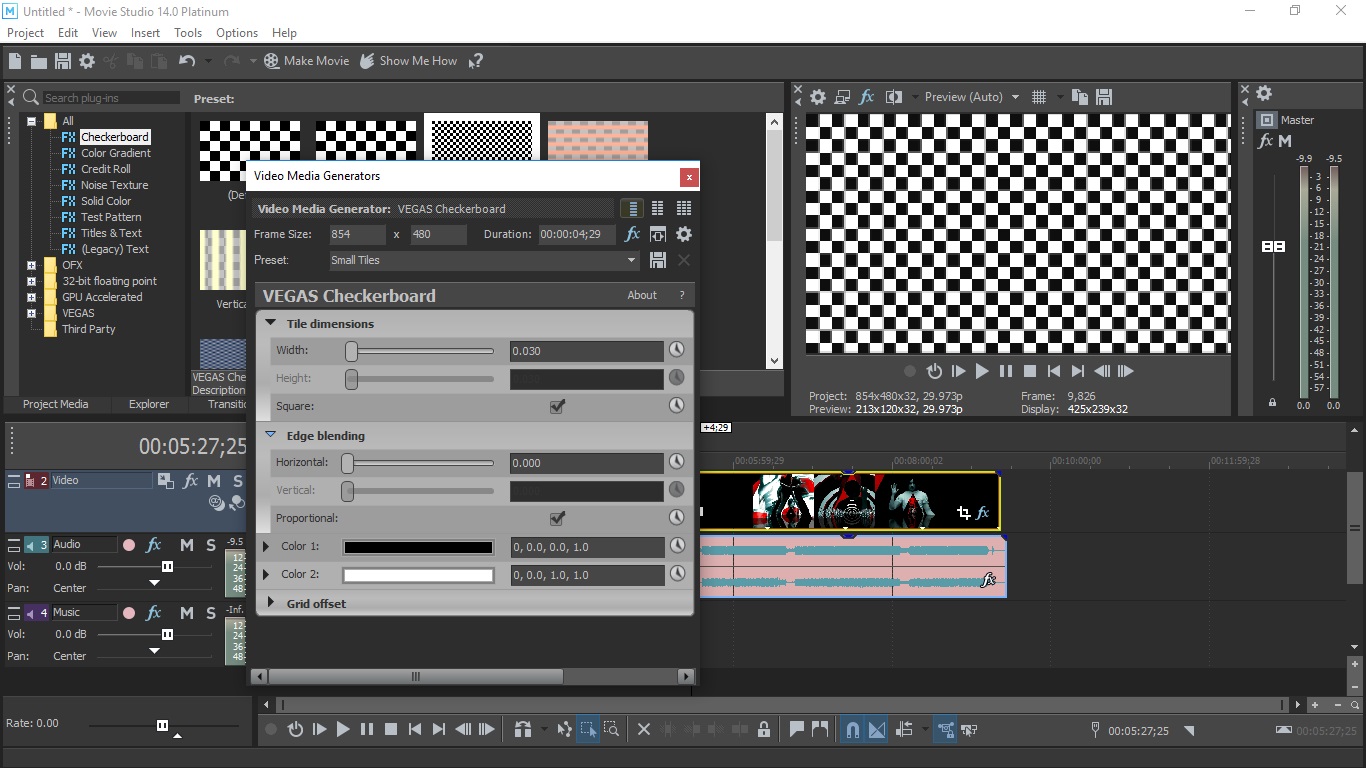Screen dimensions: 1366x768
Task: Expand the OFX folder in the plug-in tree
Action: click(x=32, y=265)
